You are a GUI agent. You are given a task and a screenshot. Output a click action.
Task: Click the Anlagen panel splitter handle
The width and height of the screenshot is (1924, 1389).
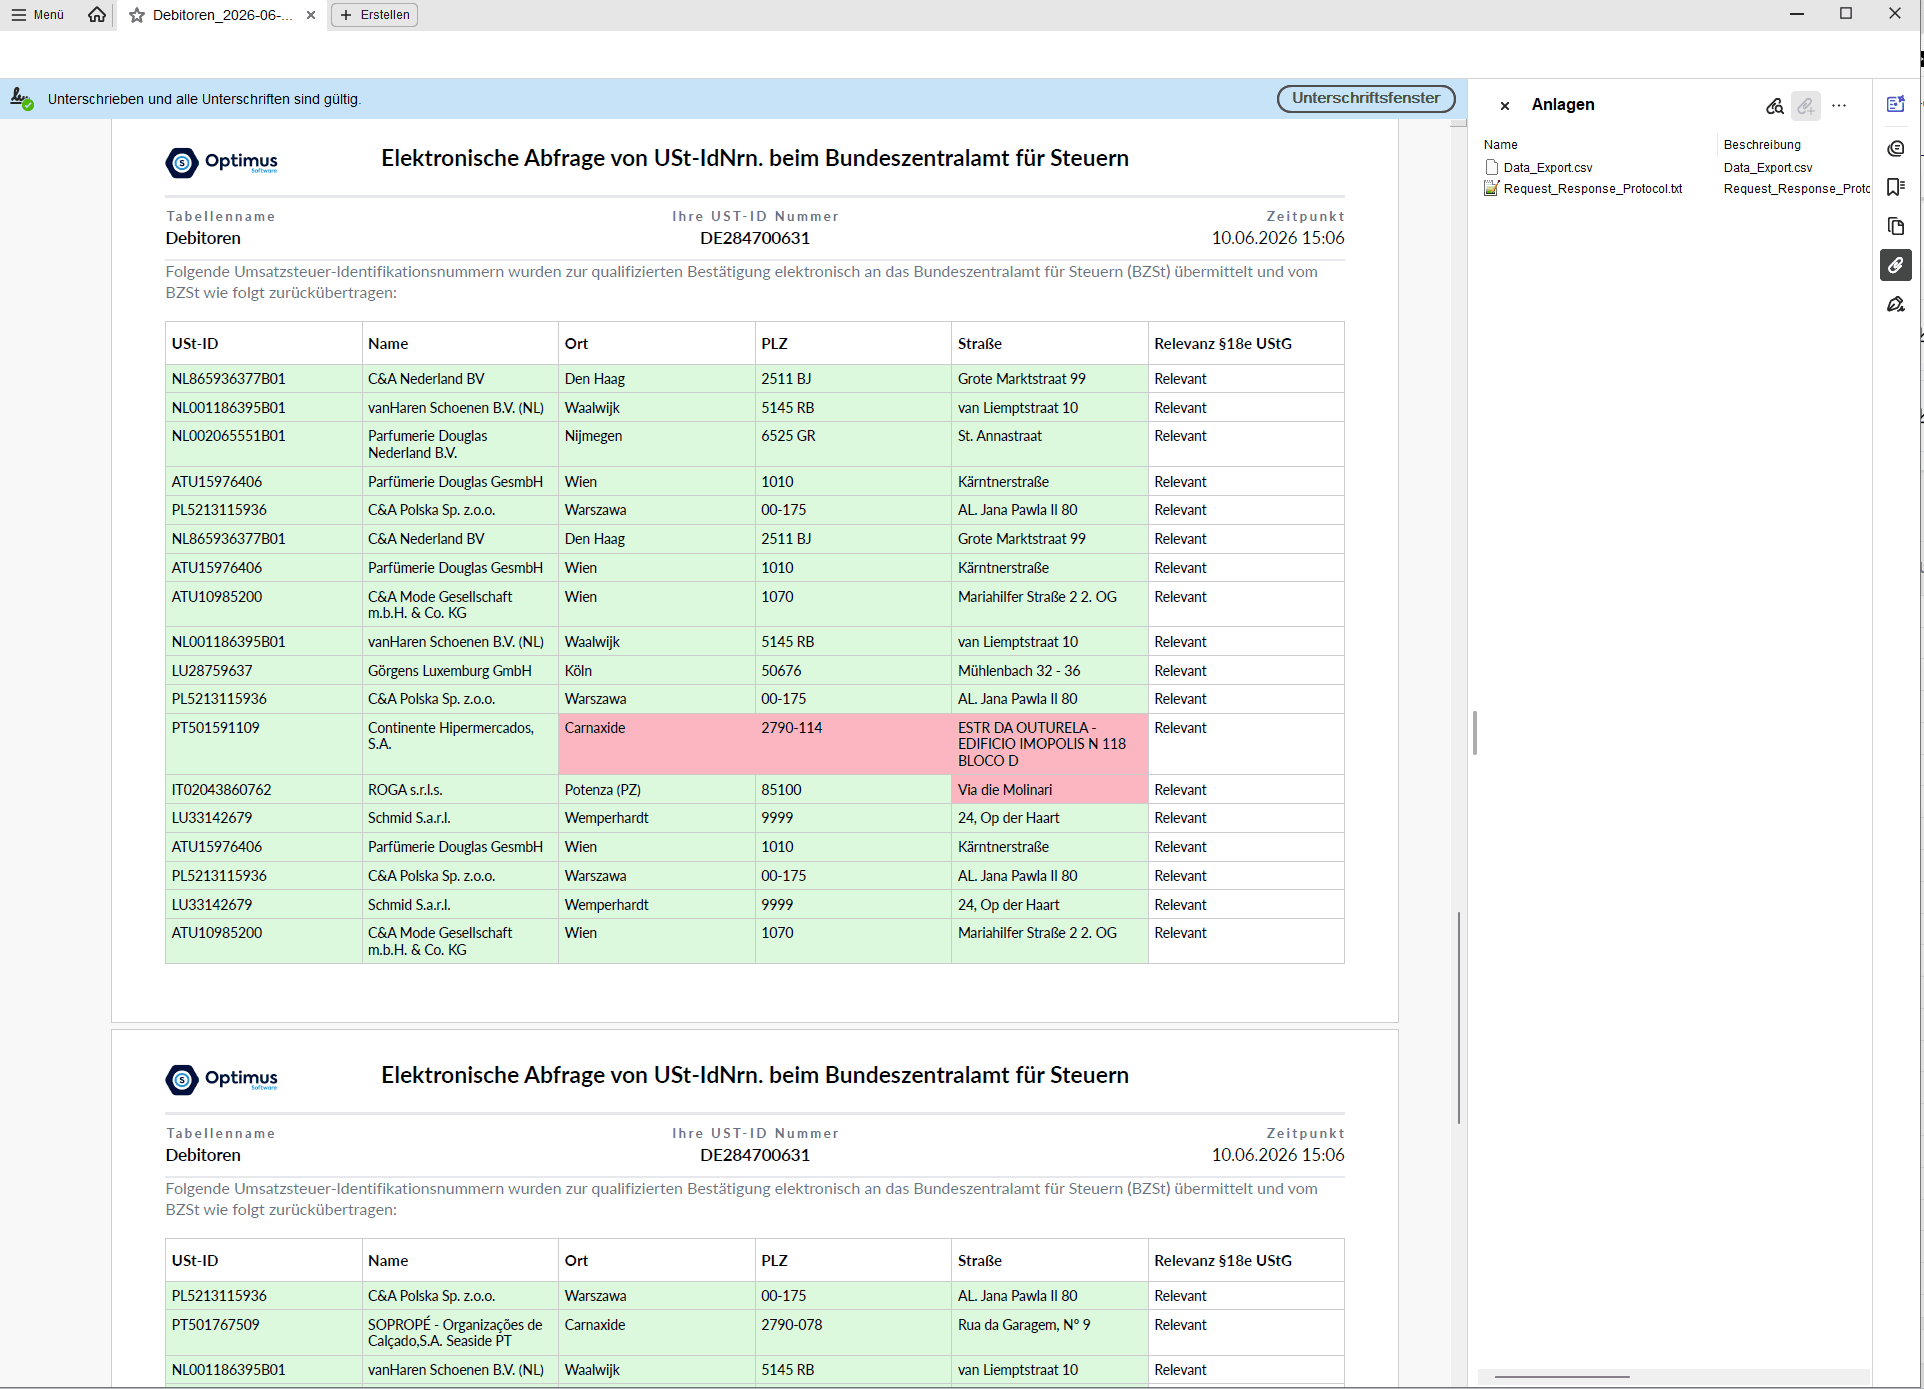pos(1475,733)
